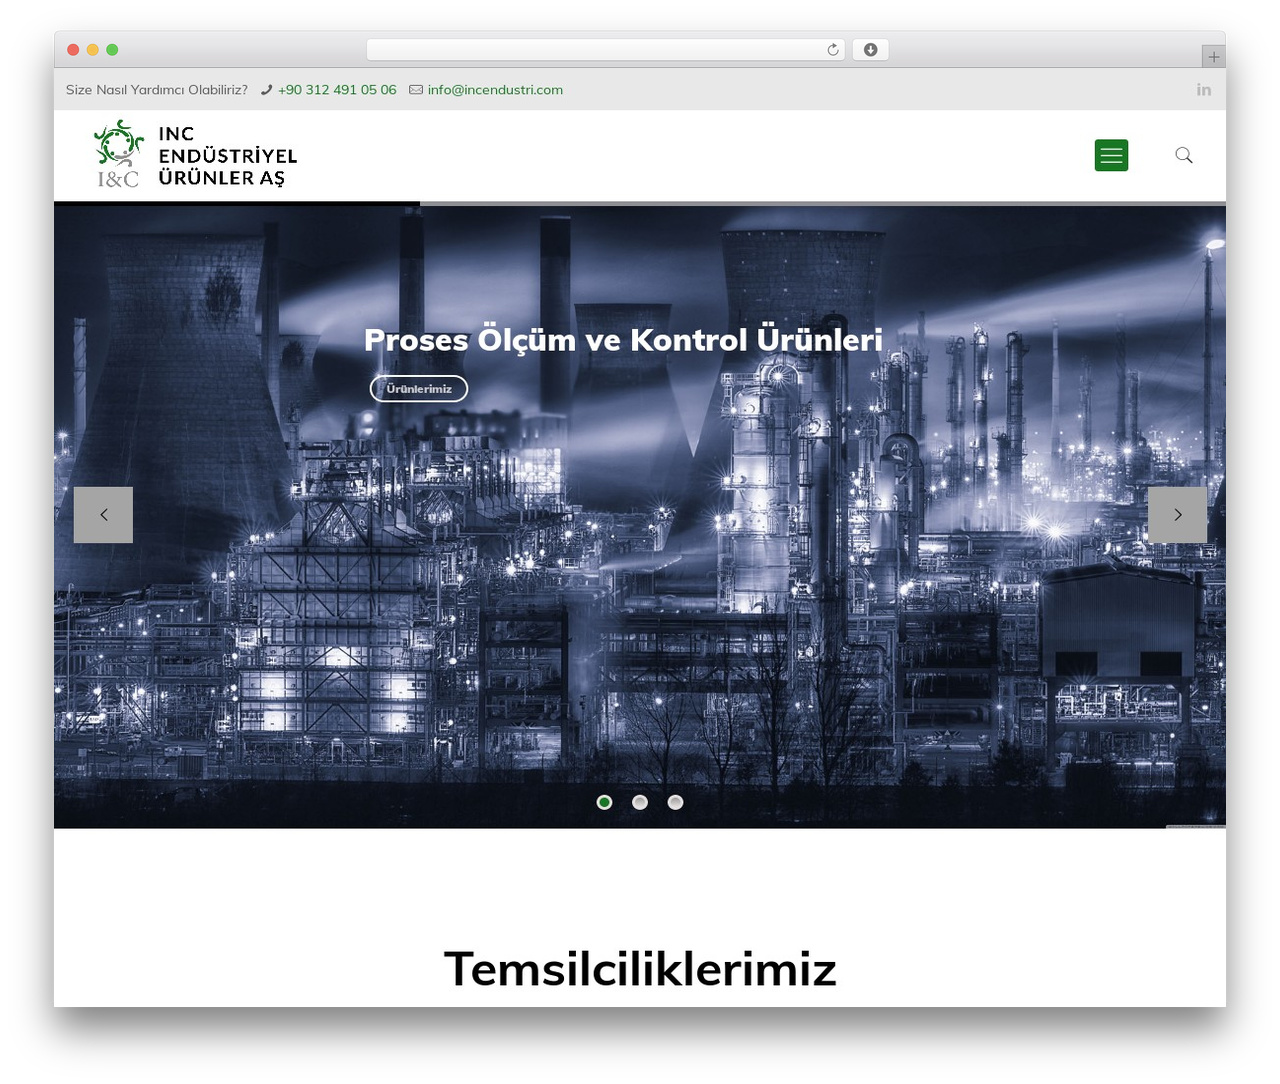The image size is (1280, 1084).
Task: Open the green hamburger menu
Action: pos(1111,155)
